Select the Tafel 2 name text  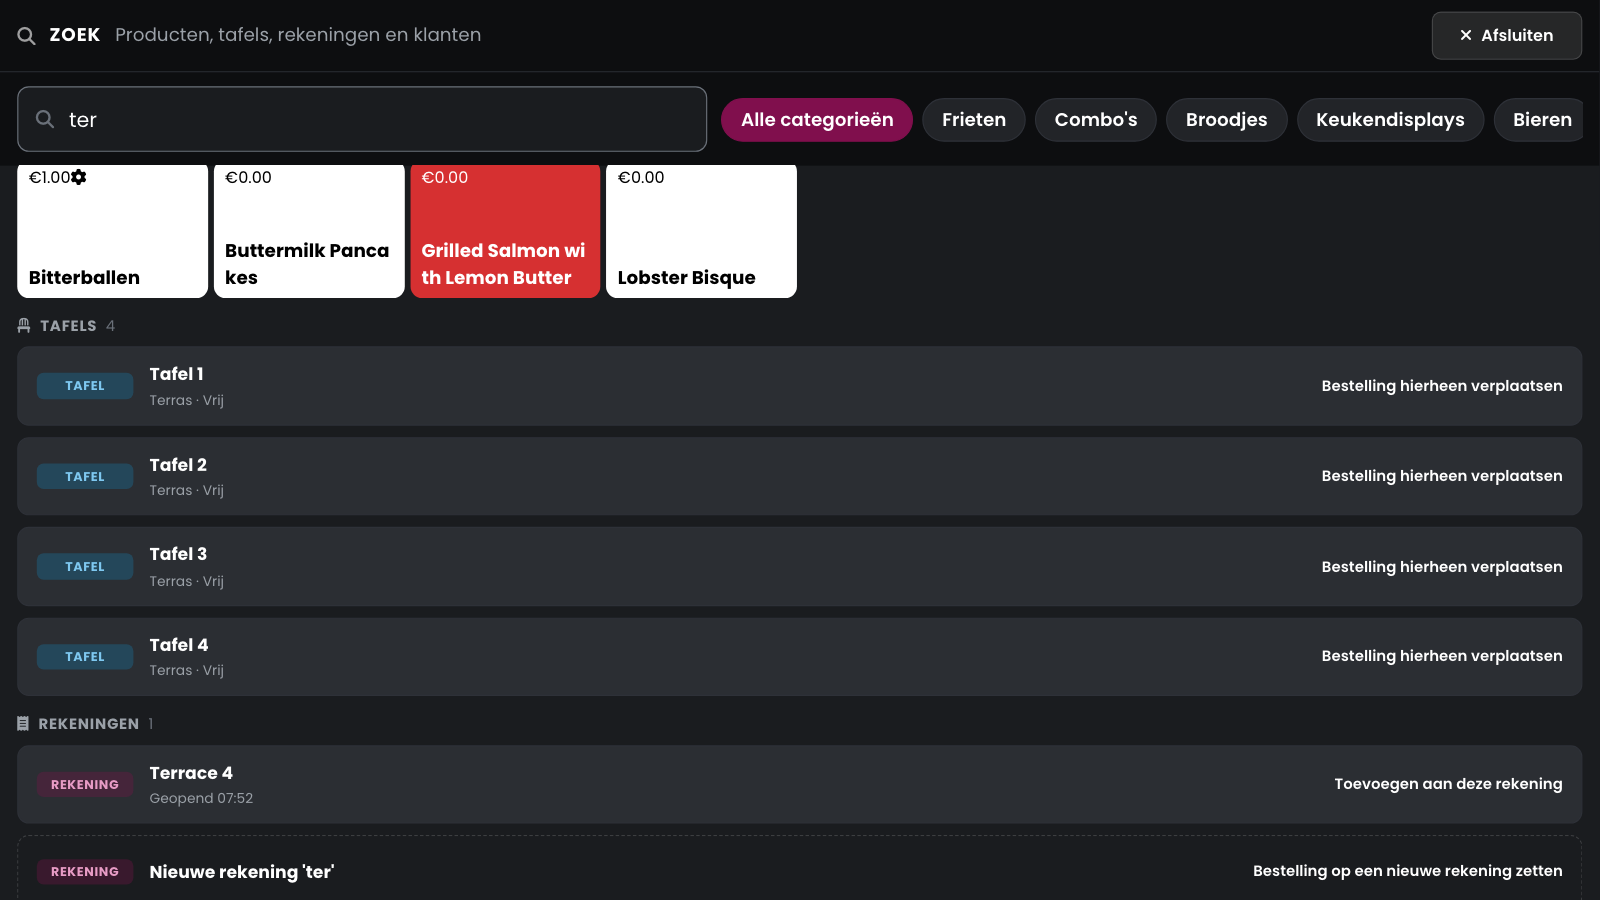pyautogui.click(x=178, y=465)
